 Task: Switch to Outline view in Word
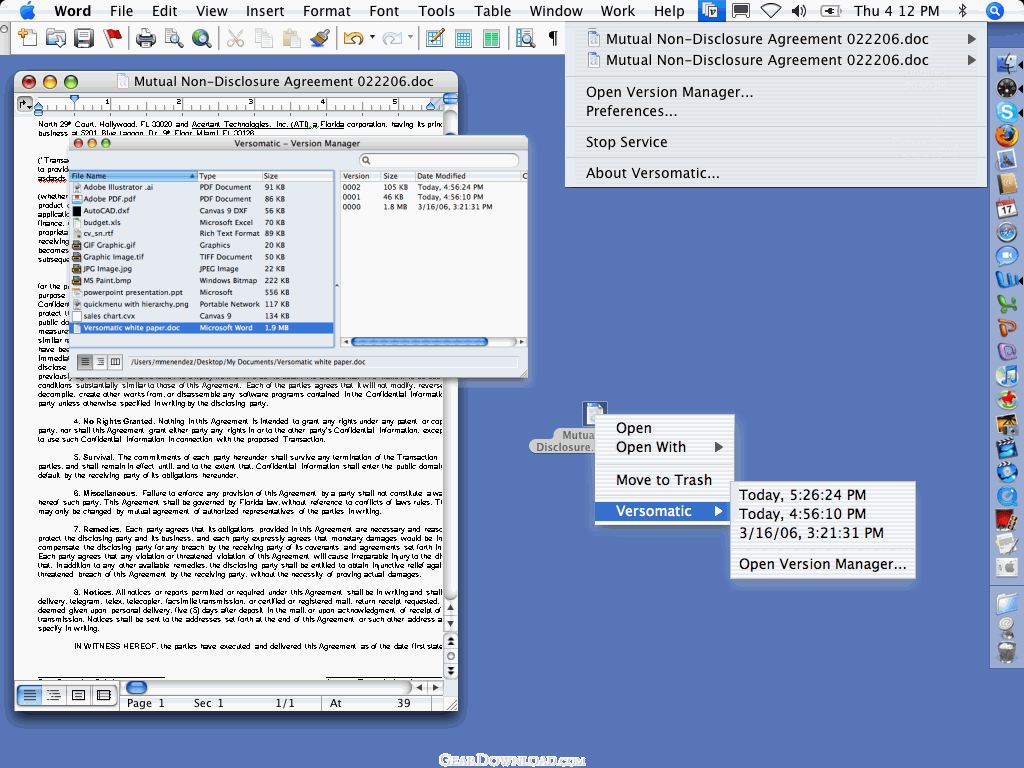pyautogui.click(x=54, y=695)
